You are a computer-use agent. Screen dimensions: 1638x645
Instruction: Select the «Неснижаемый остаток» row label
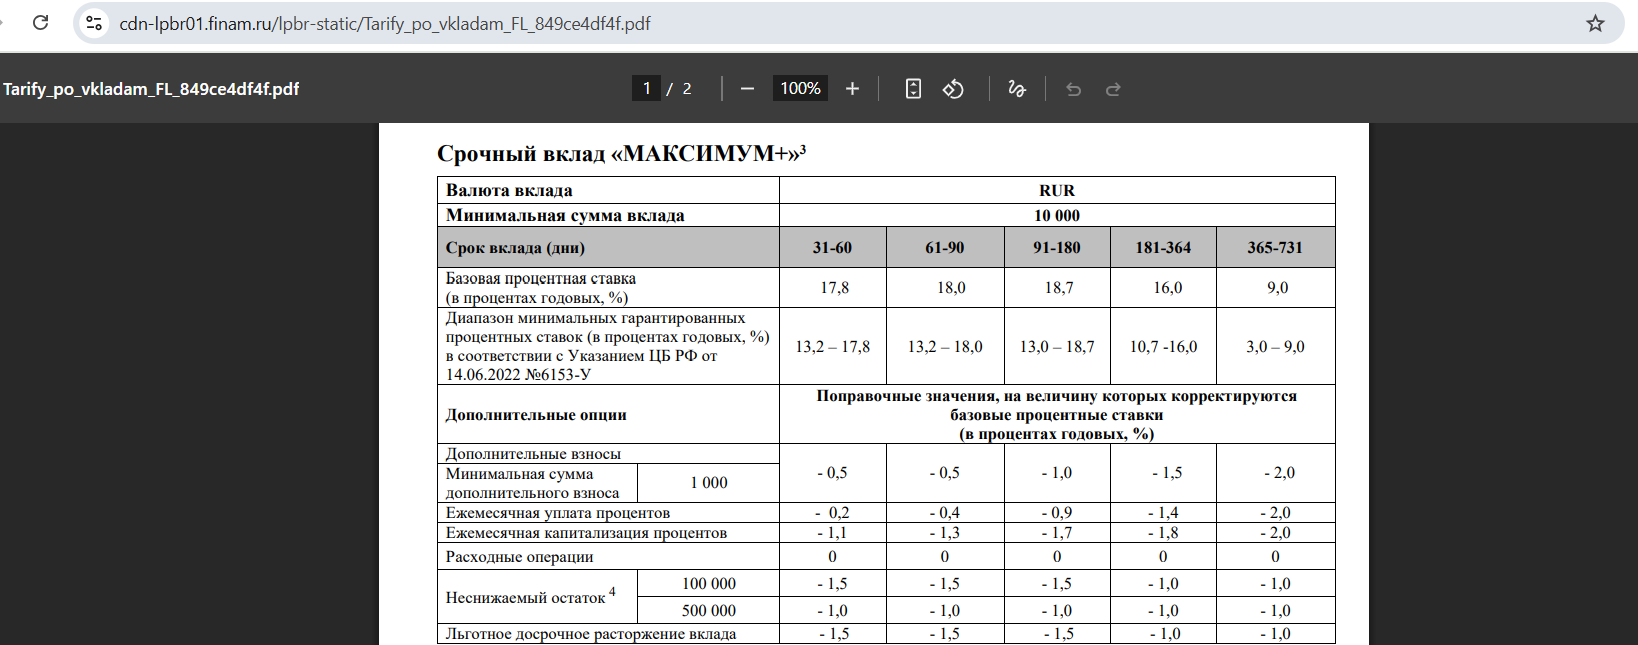(531, 596)
